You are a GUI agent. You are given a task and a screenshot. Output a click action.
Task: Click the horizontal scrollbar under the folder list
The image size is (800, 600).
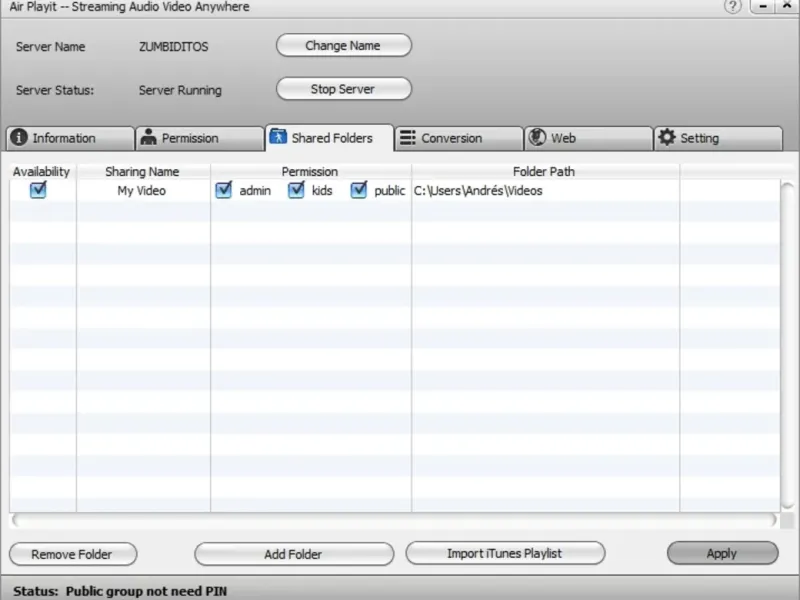point(394,520)
